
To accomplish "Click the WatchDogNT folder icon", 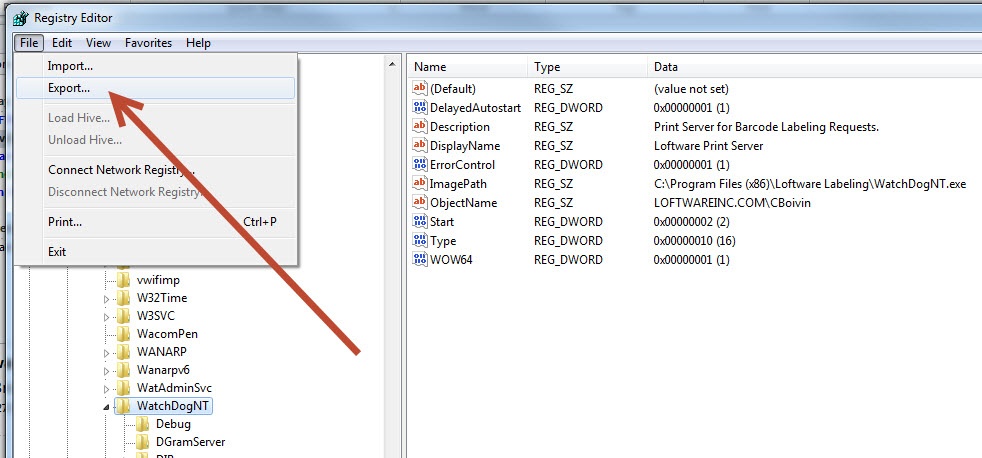I will click(x=123, y=407).
